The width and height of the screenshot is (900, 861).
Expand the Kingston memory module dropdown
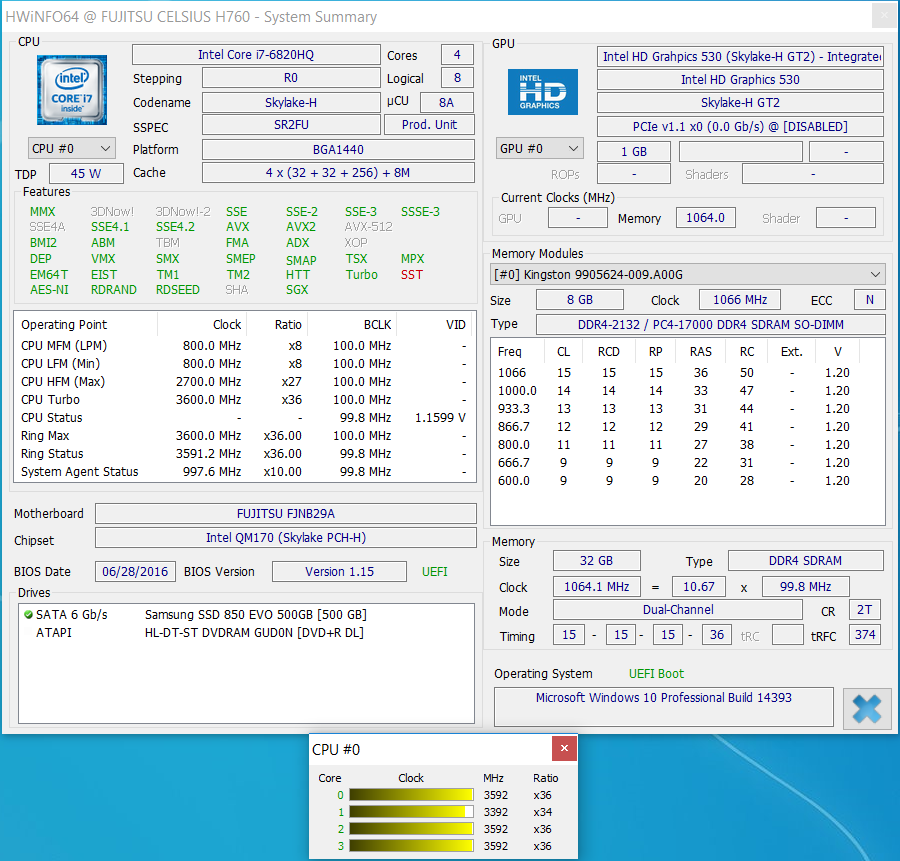688,274
